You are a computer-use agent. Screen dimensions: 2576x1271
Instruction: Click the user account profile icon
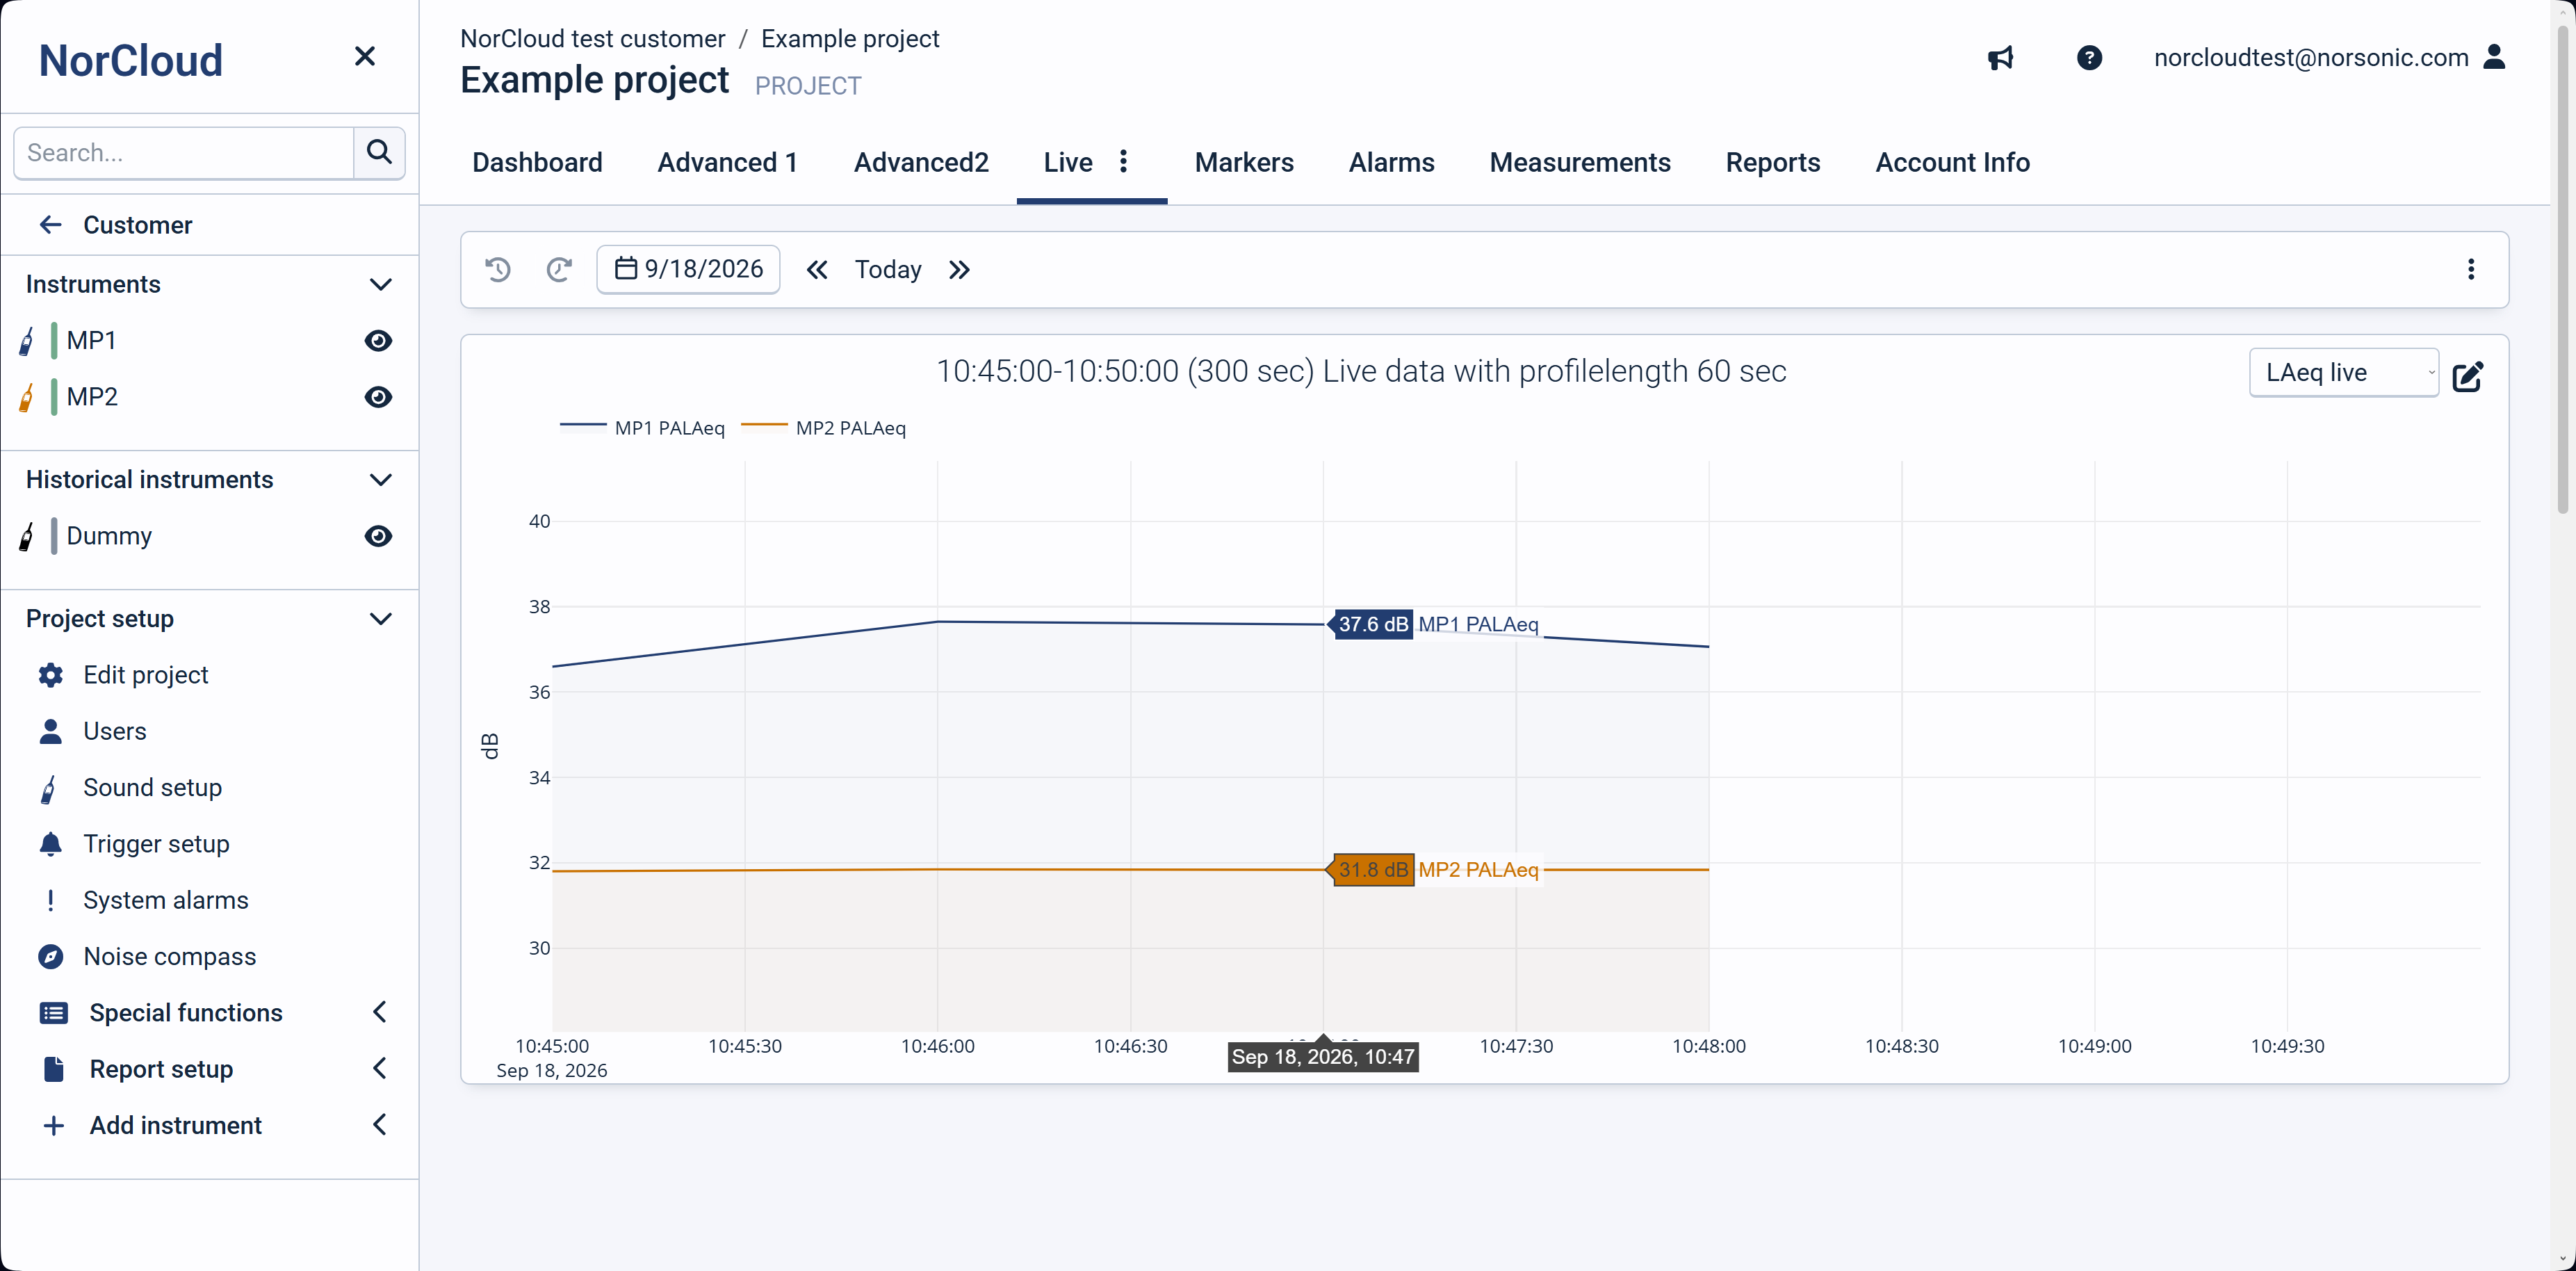click(2494, 57)
